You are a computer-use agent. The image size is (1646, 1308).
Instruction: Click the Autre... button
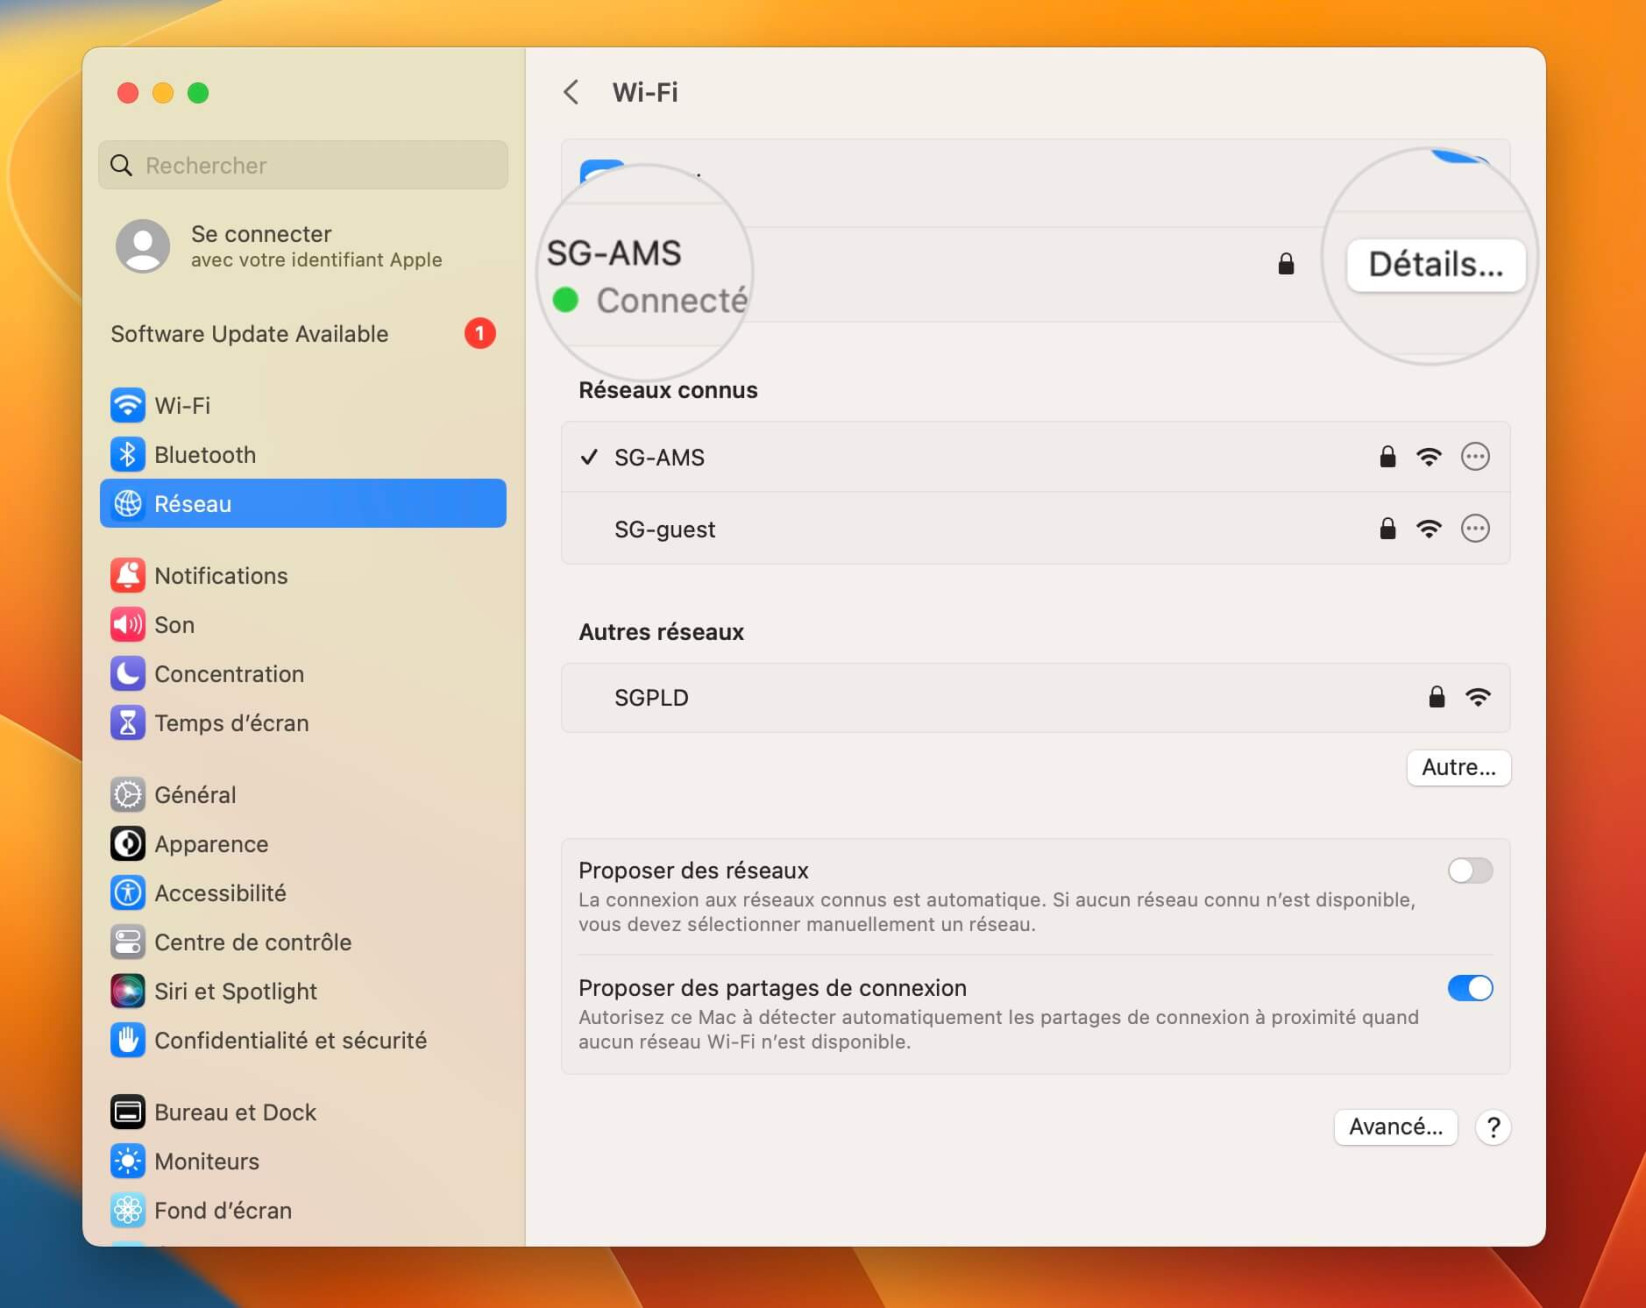click(1458, 767)
